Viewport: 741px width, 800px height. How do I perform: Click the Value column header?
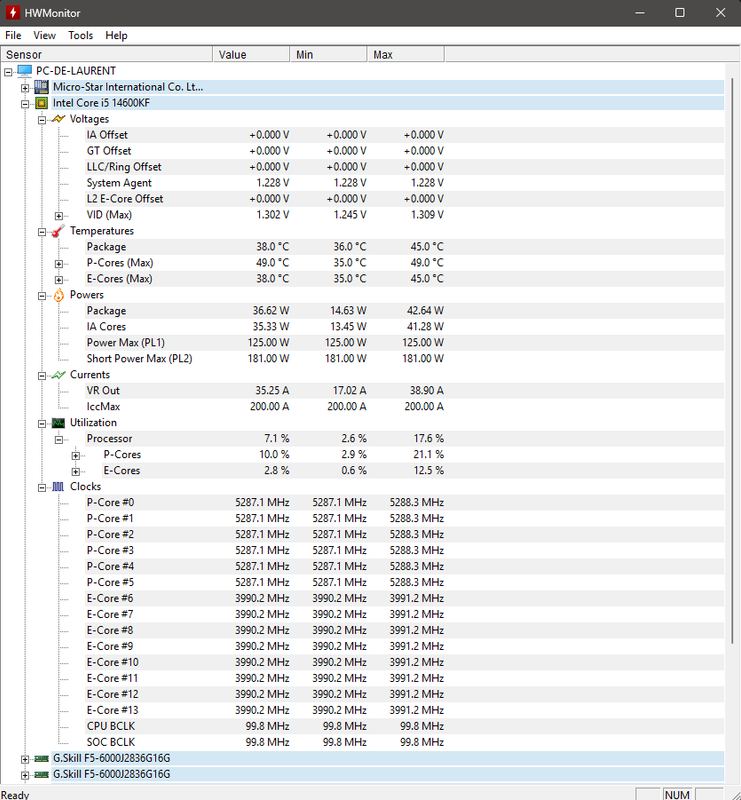click(x=251, y=54)
